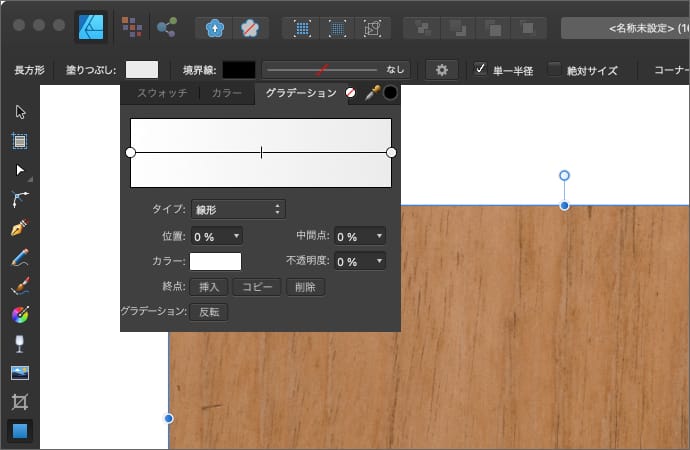Select the Transparency wine glass tool

19,345
